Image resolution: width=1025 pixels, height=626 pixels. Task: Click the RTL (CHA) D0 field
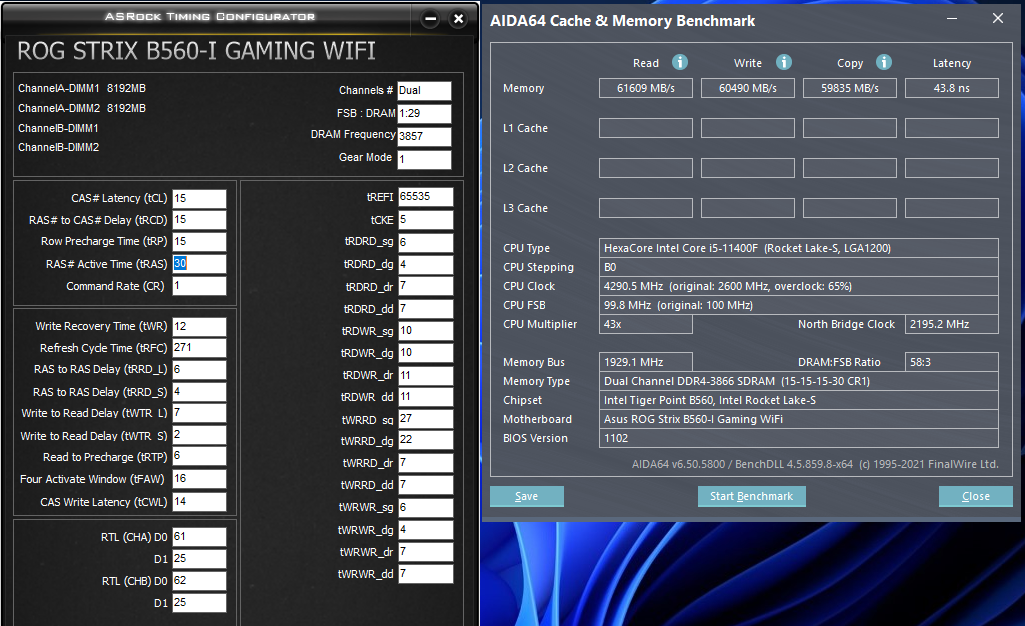199,537
